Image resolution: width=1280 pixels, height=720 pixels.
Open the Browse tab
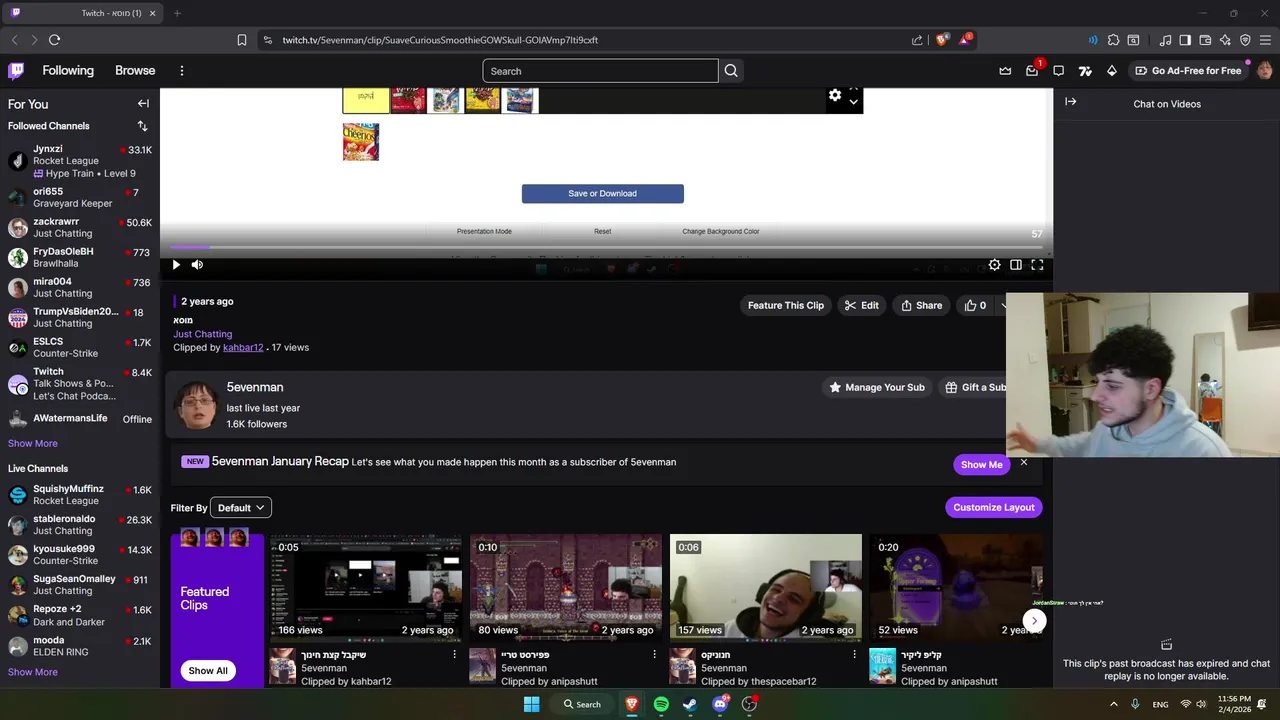(135, 71)
